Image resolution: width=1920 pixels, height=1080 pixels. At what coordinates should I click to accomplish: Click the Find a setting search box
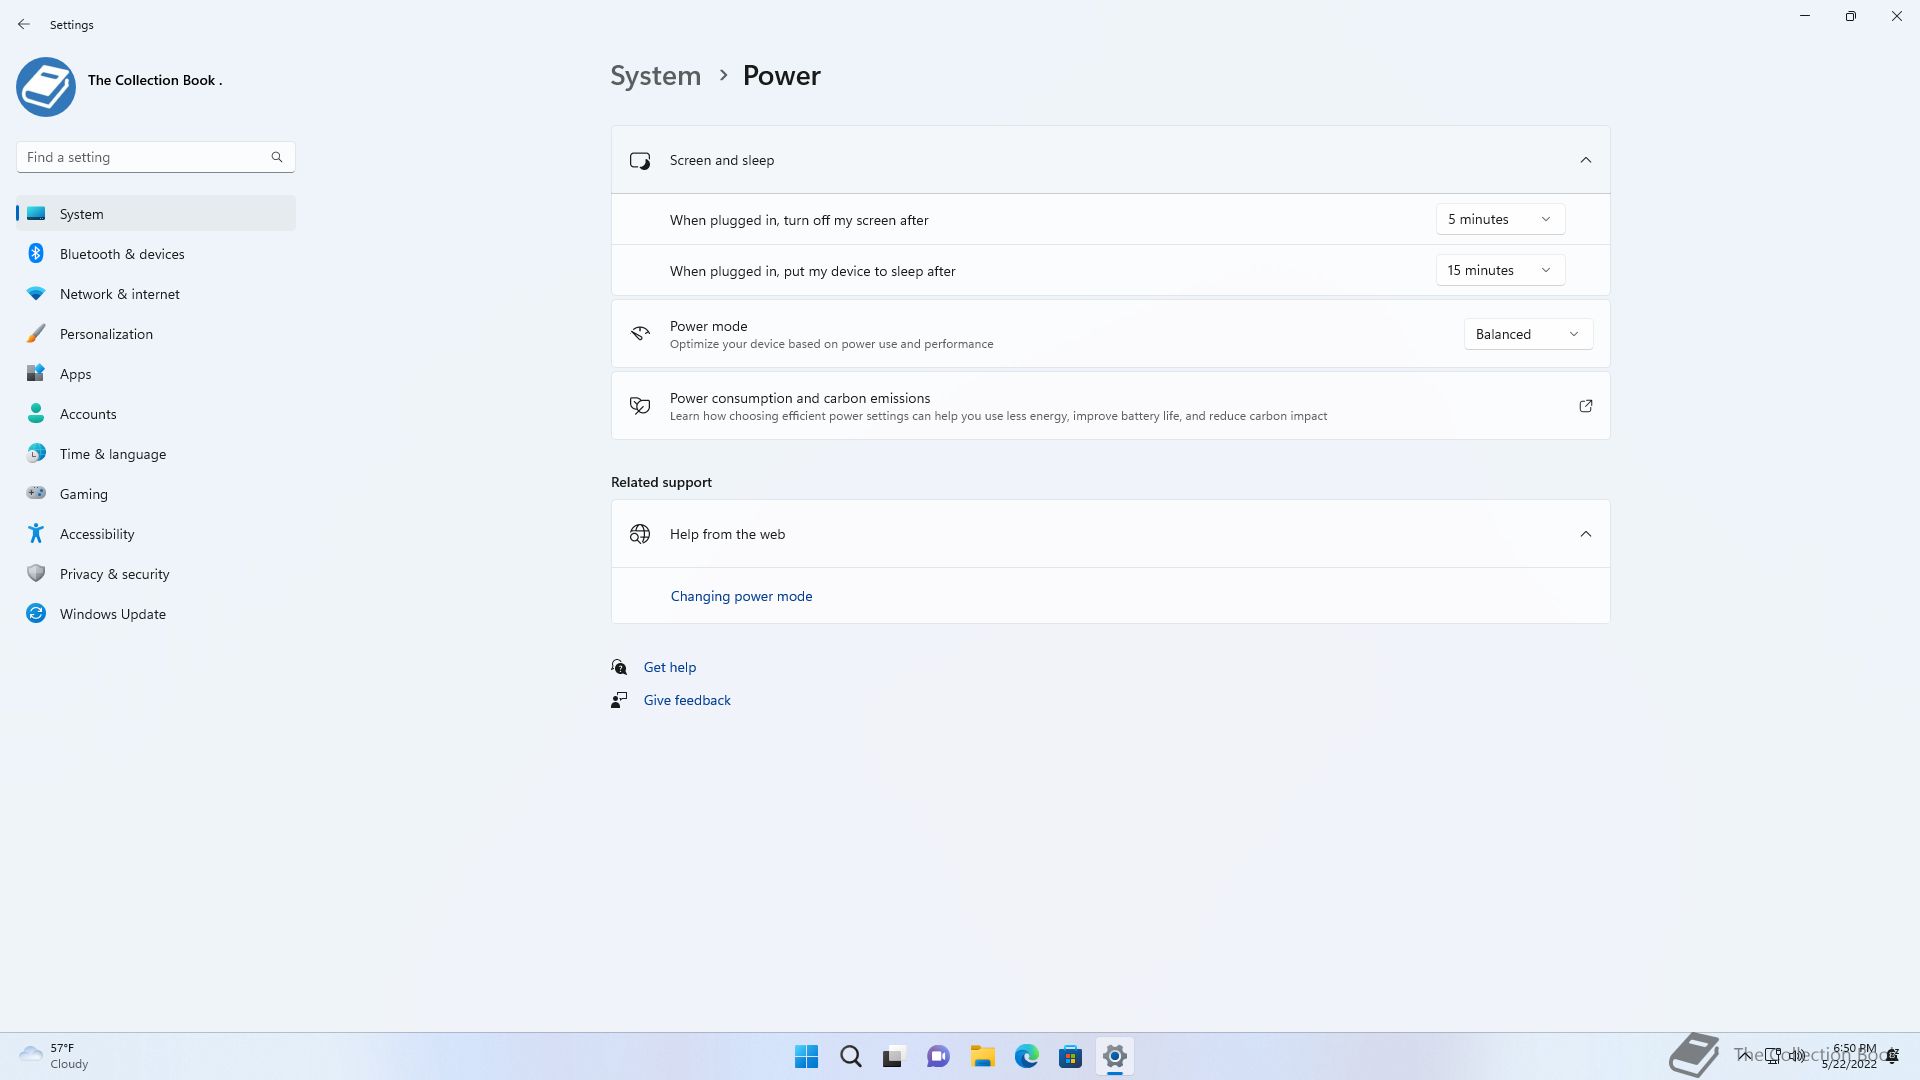point(145,157)
